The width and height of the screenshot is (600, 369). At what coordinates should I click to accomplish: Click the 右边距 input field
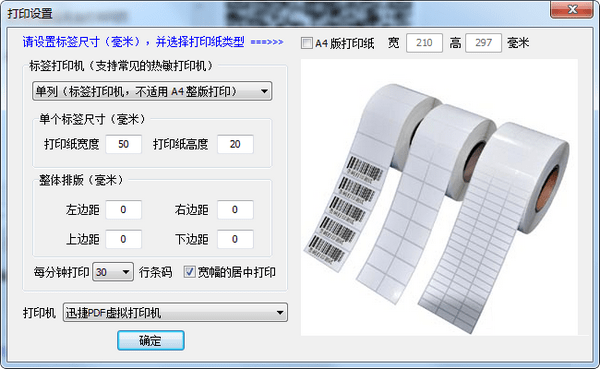click(235, 210)
